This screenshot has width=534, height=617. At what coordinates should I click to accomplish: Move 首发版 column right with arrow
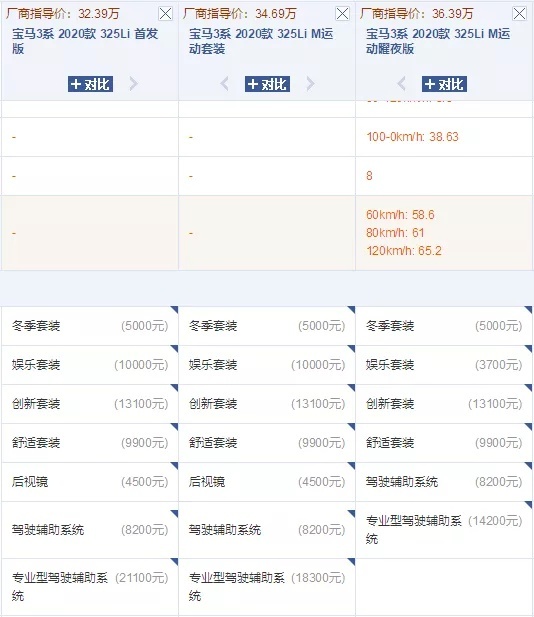click(133, 84)
